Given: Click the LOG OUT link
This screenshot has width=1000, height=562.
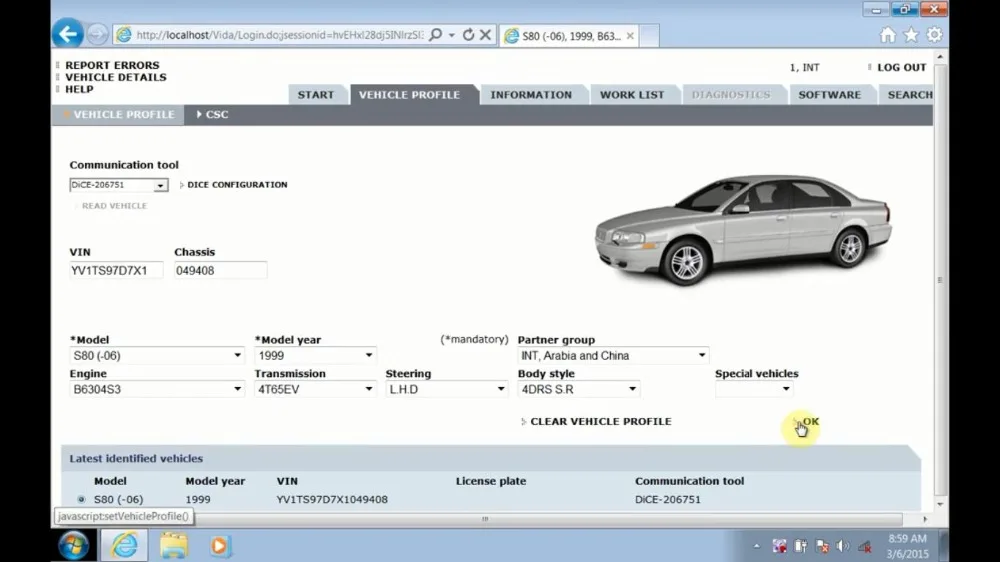Looking at the screenshot, I should [901, 67].
